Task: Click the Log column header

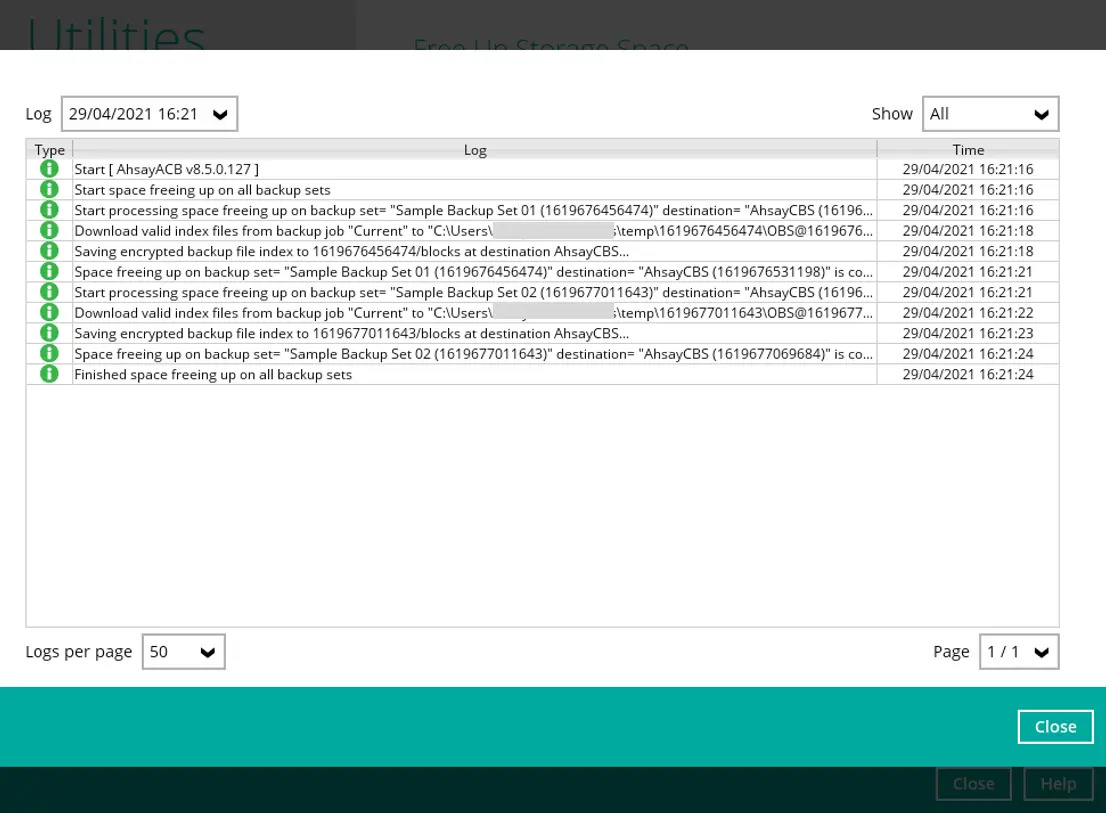Action: (475, 150)
